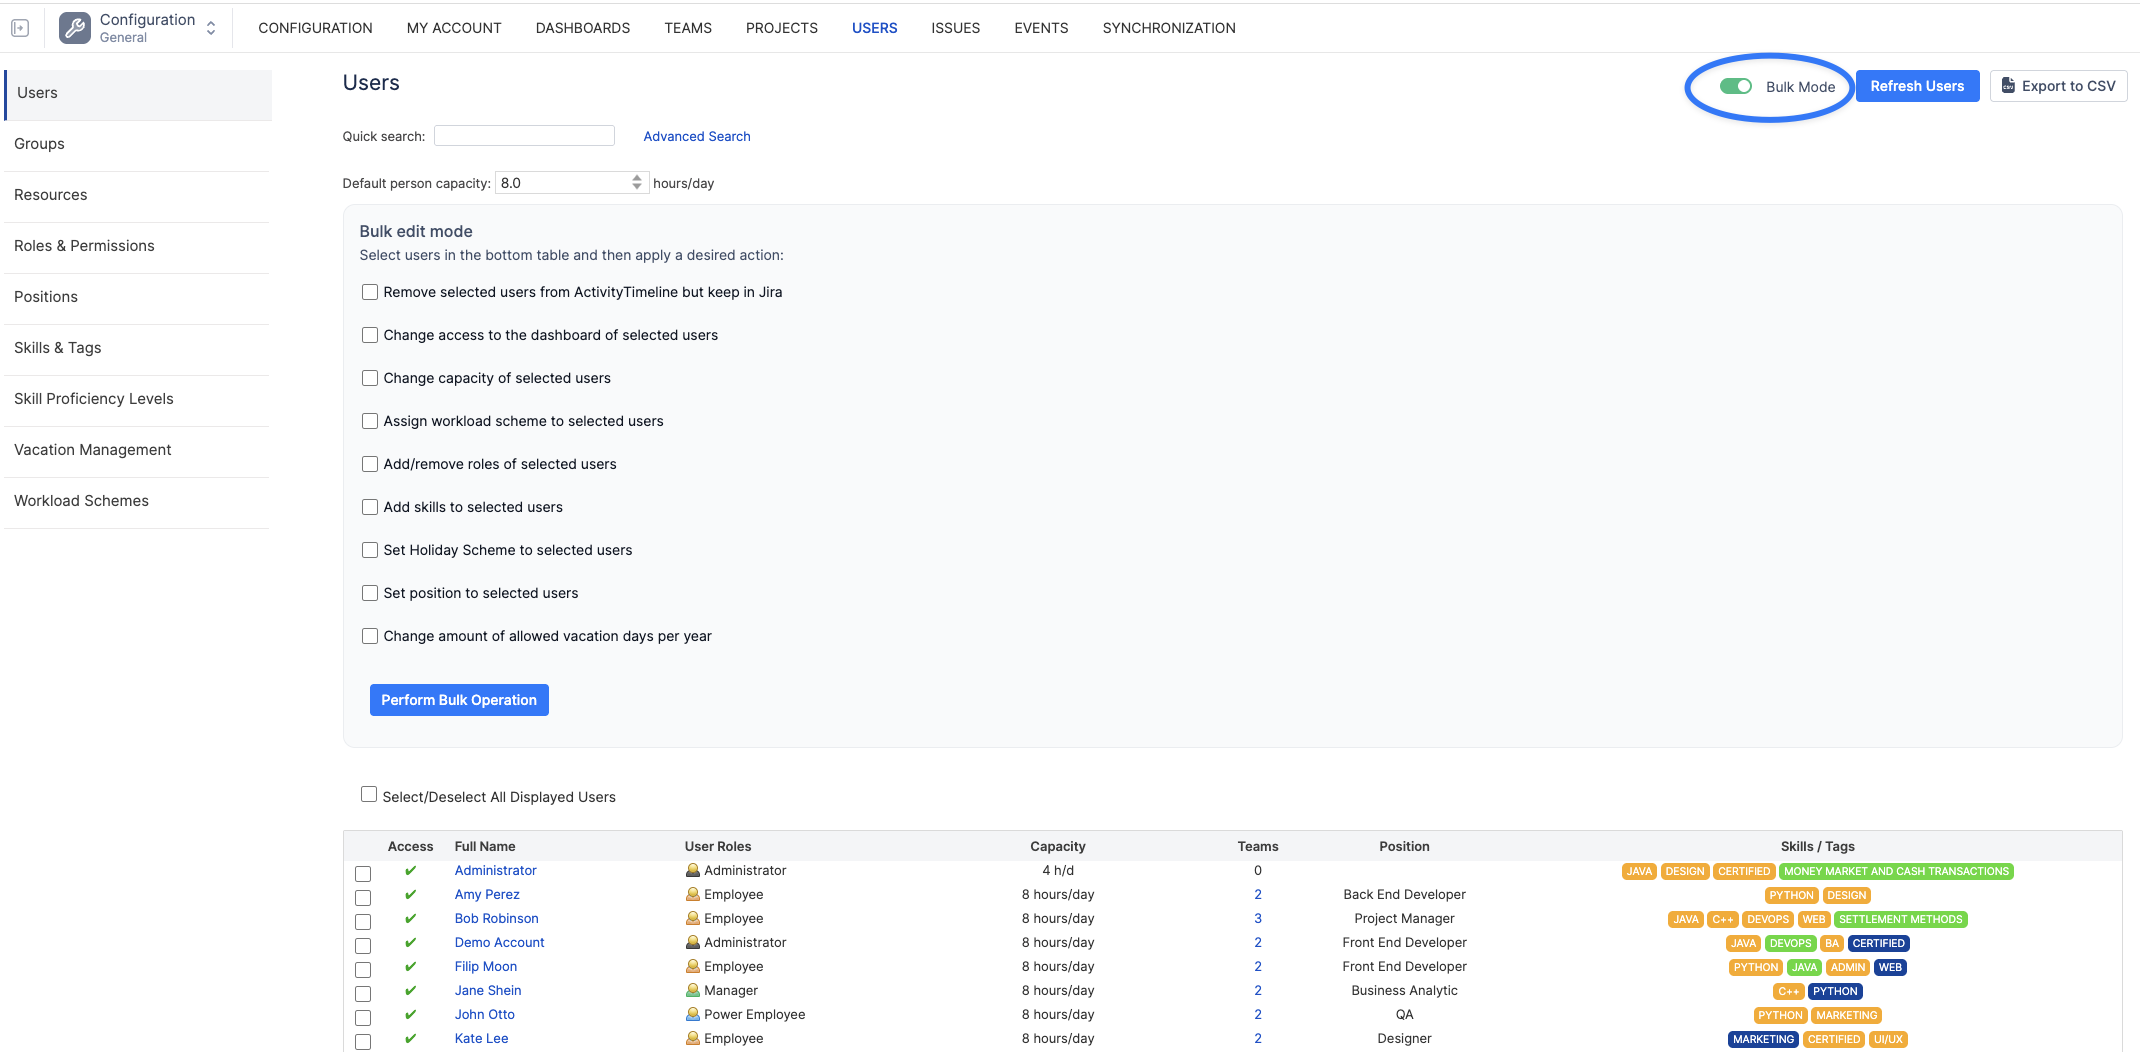Screen dimensions: 2140x1052
Task: Click the Configuration wrench icon
Action: pos(75,28)
